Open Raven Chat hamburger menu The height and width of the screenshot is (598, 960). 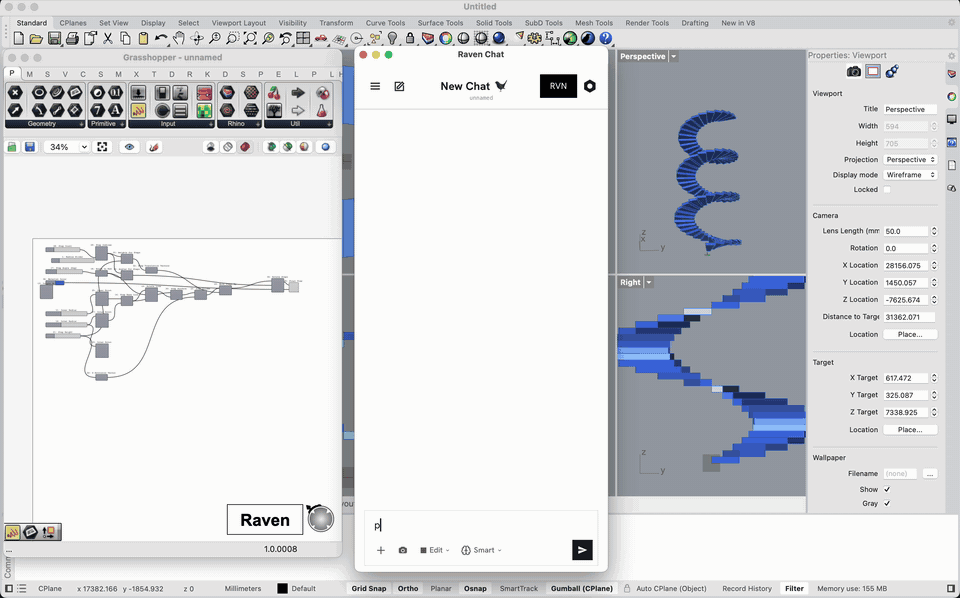[375, 86]
